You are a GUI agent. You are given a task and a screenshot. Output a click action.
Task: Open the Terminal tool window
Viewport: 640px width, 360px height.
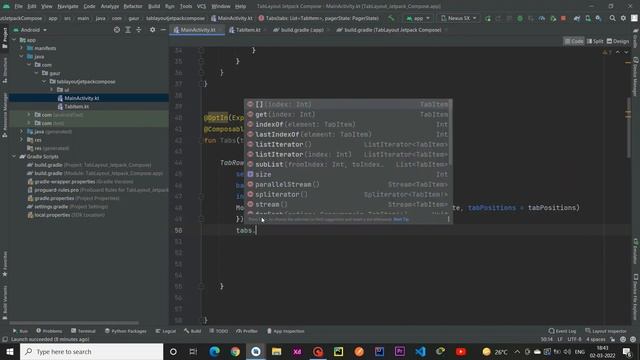(83, 331)
